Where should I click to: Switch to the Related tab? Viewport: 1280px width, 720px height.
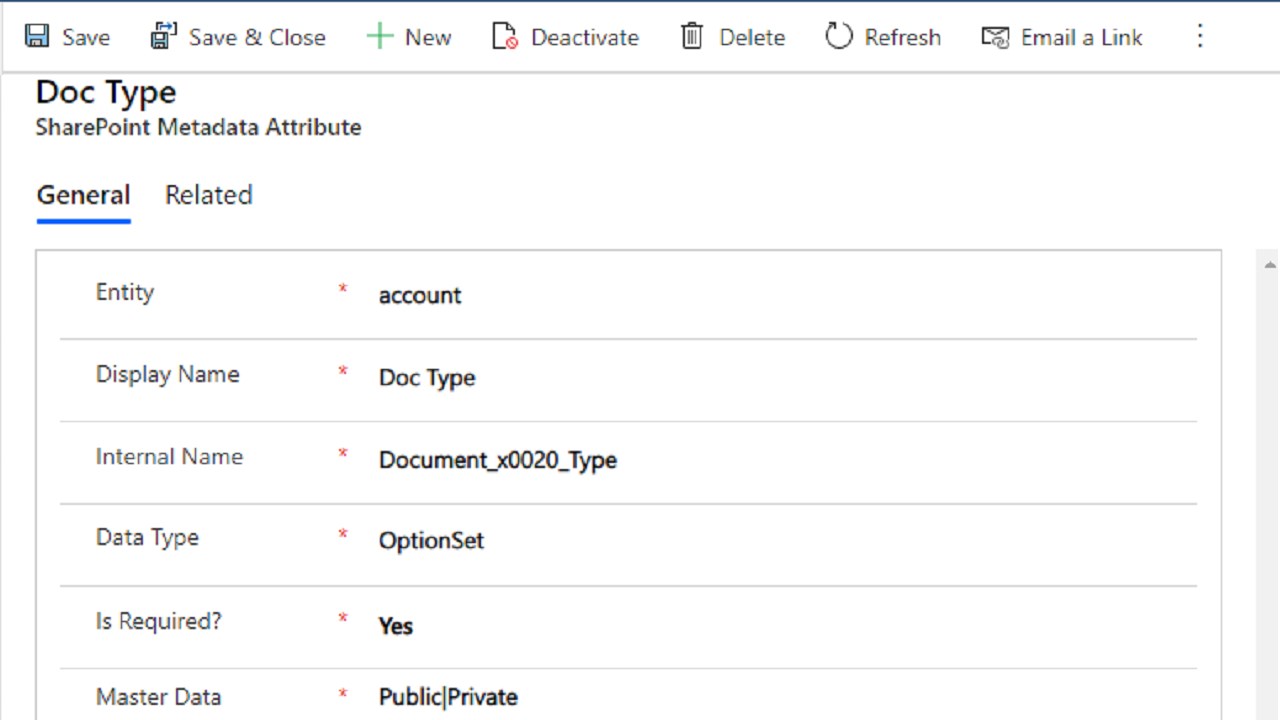pos(208,195)
